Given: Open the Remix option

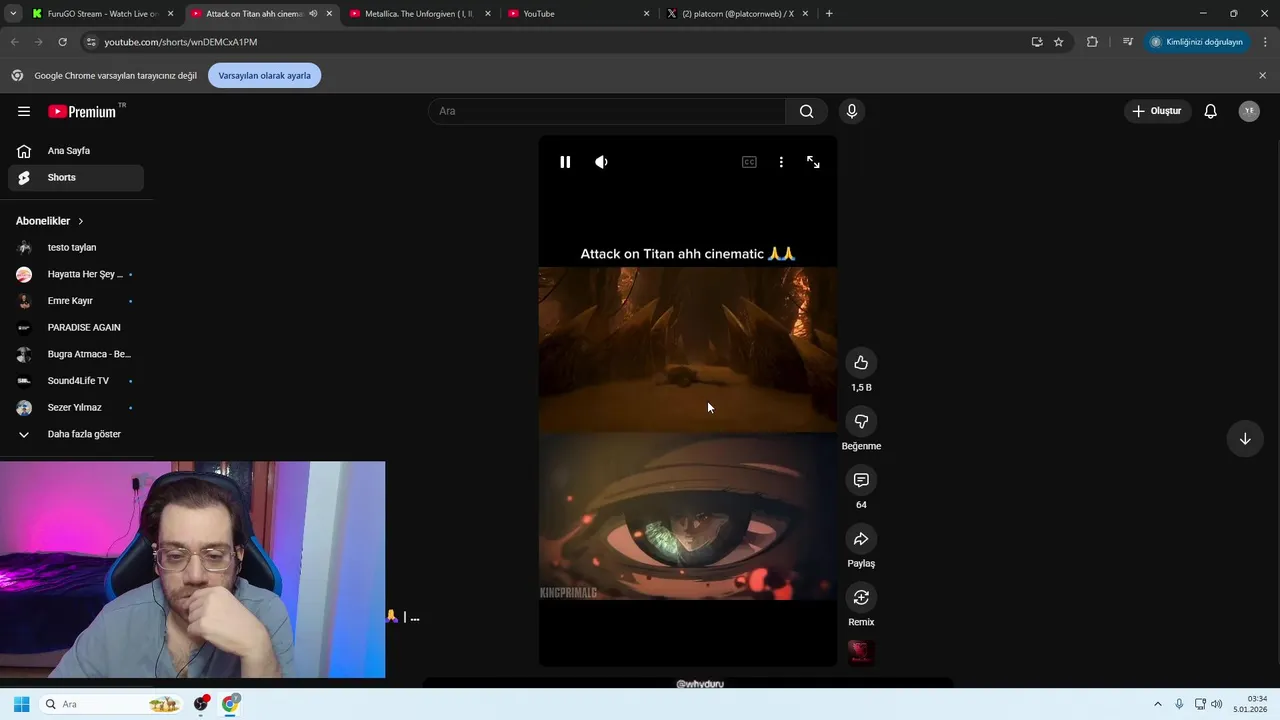Looking at the screenshot, I should (x=861, y=598).
